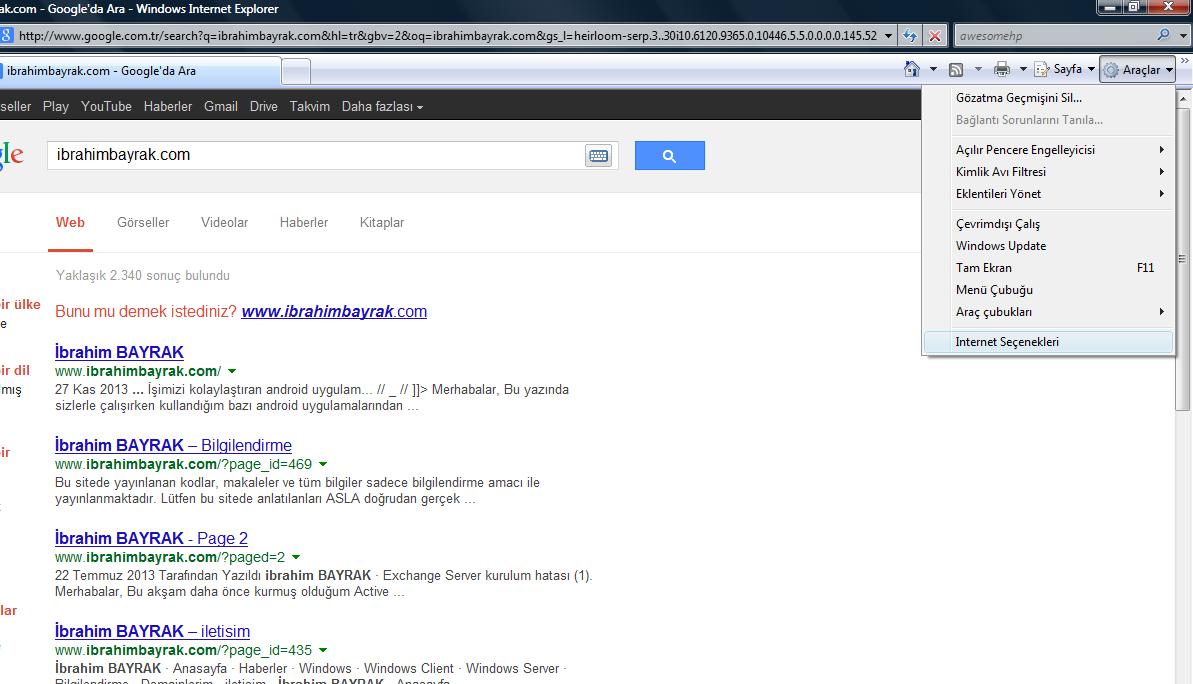Open the first İbrahim BAYRAK result link
The image size is (1193, 684).
coord(119,352)
